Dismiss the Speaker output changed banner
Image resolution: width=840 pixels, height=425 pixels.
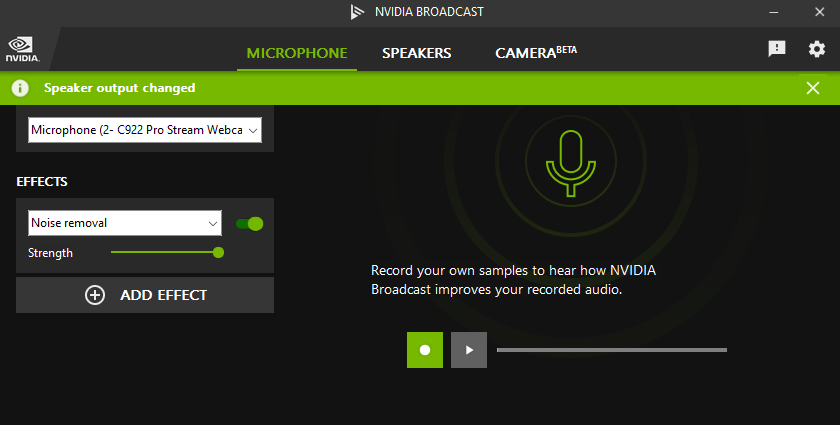(813, 88)
